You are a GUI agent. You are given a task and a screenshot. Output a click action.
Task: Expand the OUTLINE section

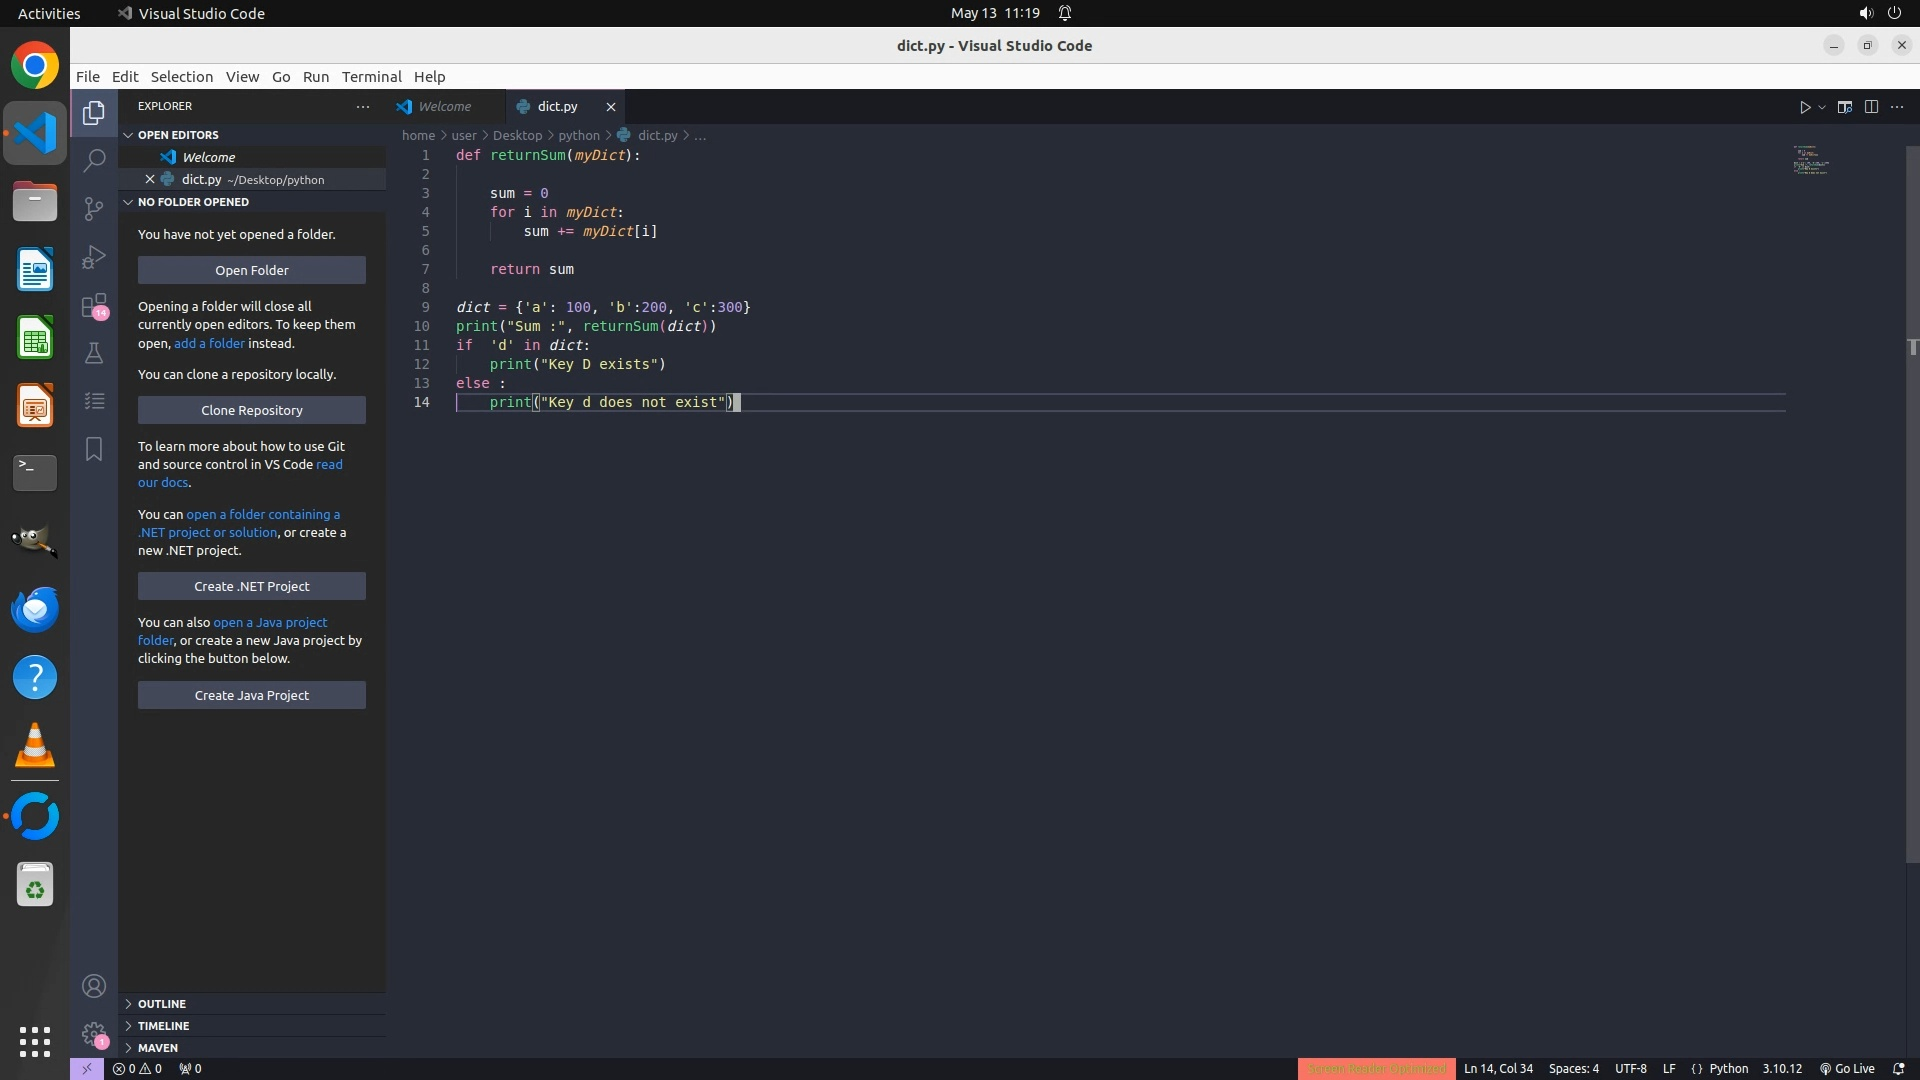click(x=162, y=1003)
